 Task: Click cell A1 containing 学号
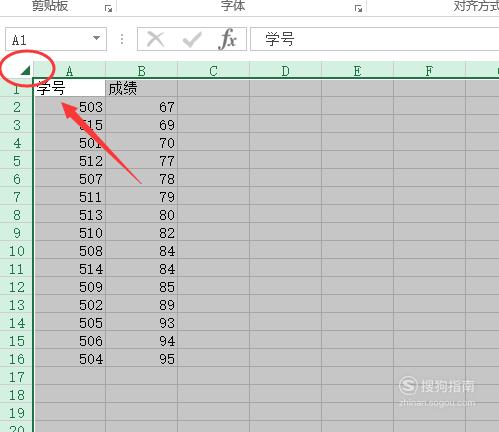coord(69,88)
